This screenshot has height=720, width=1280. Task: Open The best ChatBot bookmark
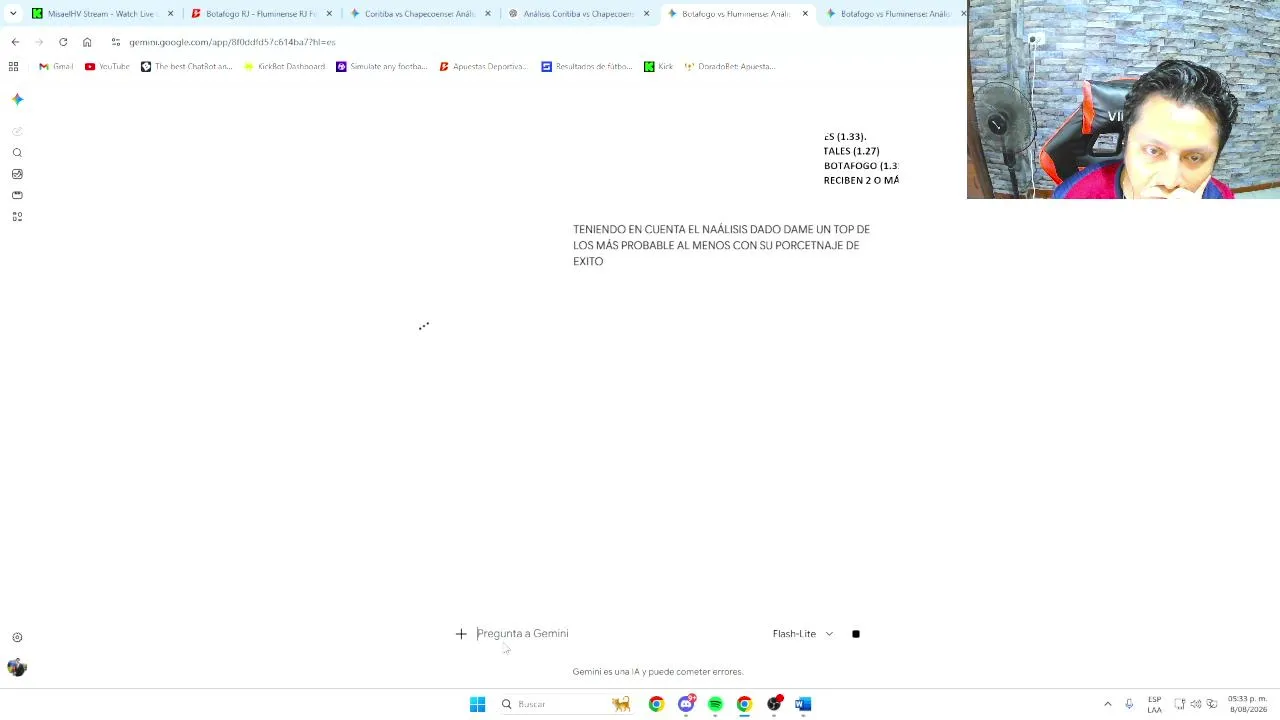tap(187, 66)
